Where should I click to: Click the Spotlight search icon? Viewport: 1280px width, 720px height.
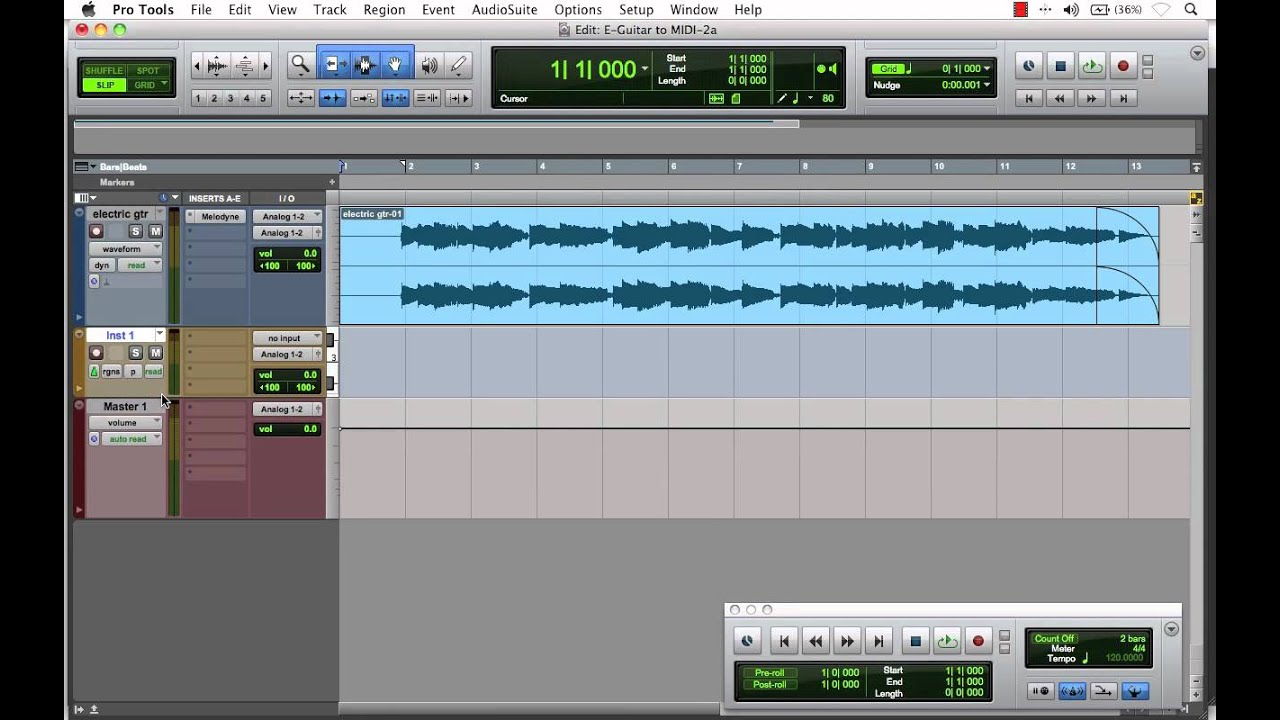(x=1191, y=10)
